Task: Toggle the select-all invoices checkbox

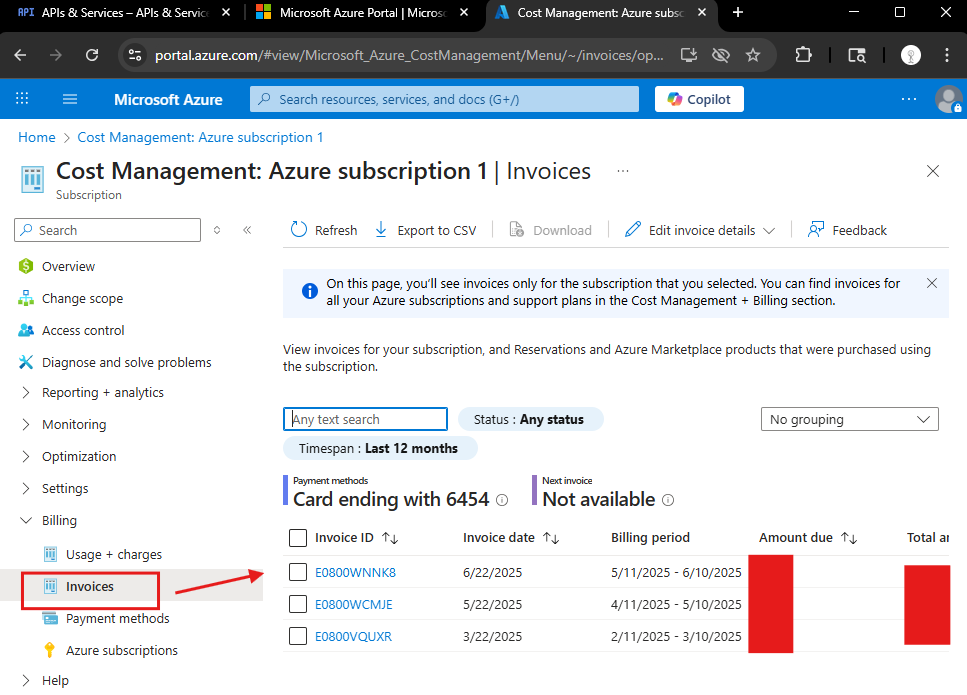Action: tap(298, 538)
